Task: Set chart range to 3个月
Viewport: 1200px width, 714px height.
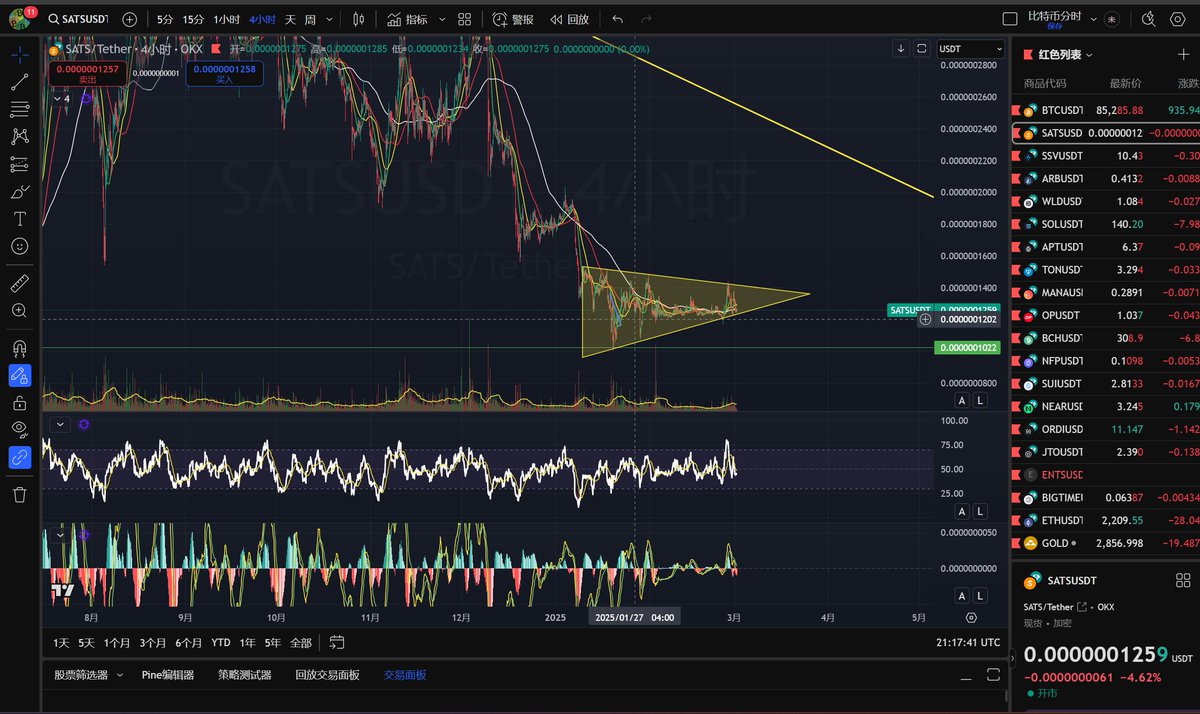Action: coord(153,642)
